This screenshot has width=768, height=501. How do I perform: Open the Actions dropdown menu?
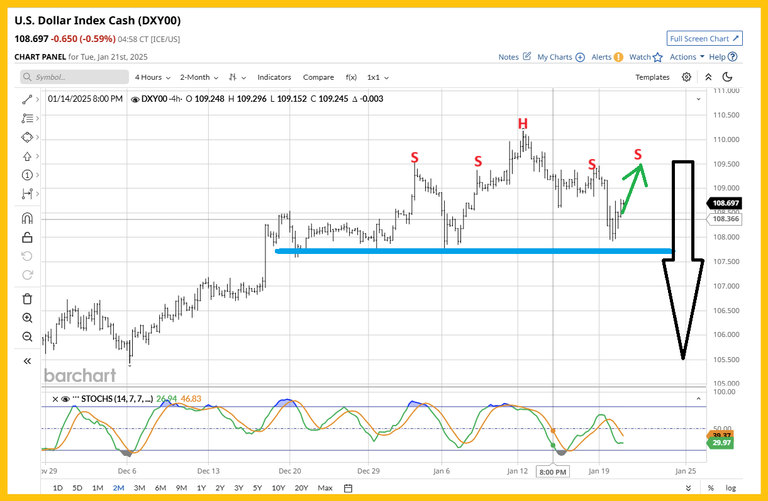tap(686, 57)
